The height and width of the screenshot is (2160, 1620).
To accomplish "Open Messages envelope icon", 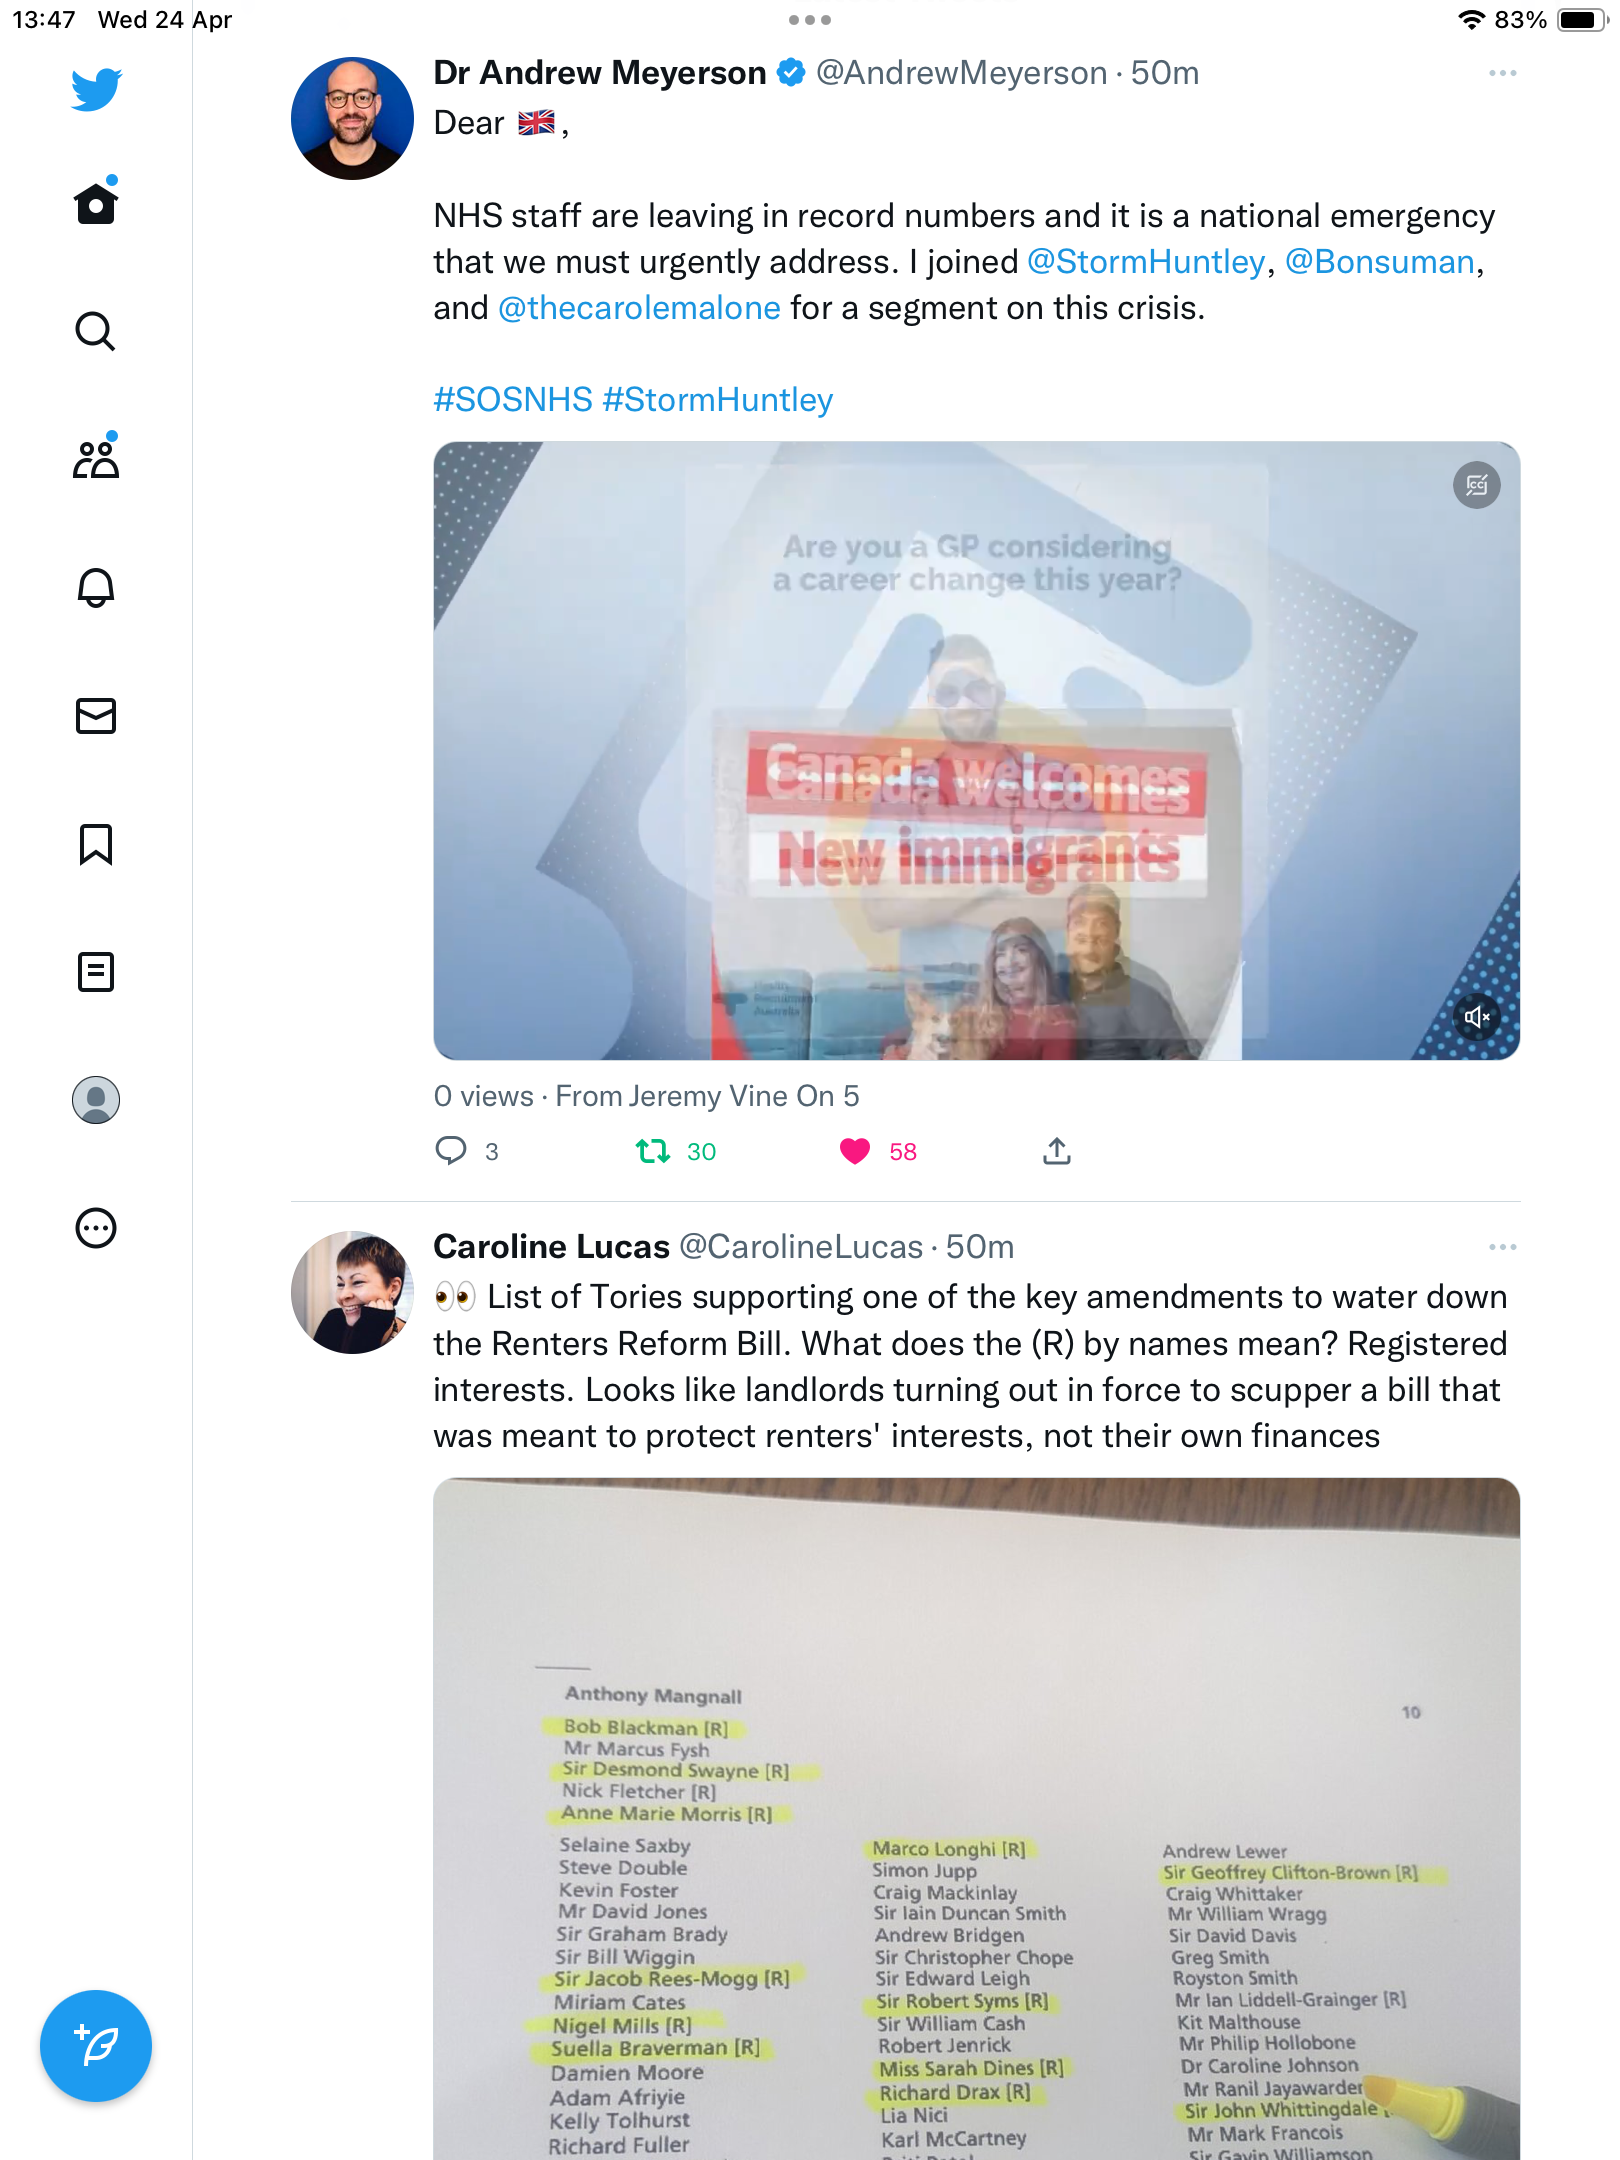I will (96, 716).
